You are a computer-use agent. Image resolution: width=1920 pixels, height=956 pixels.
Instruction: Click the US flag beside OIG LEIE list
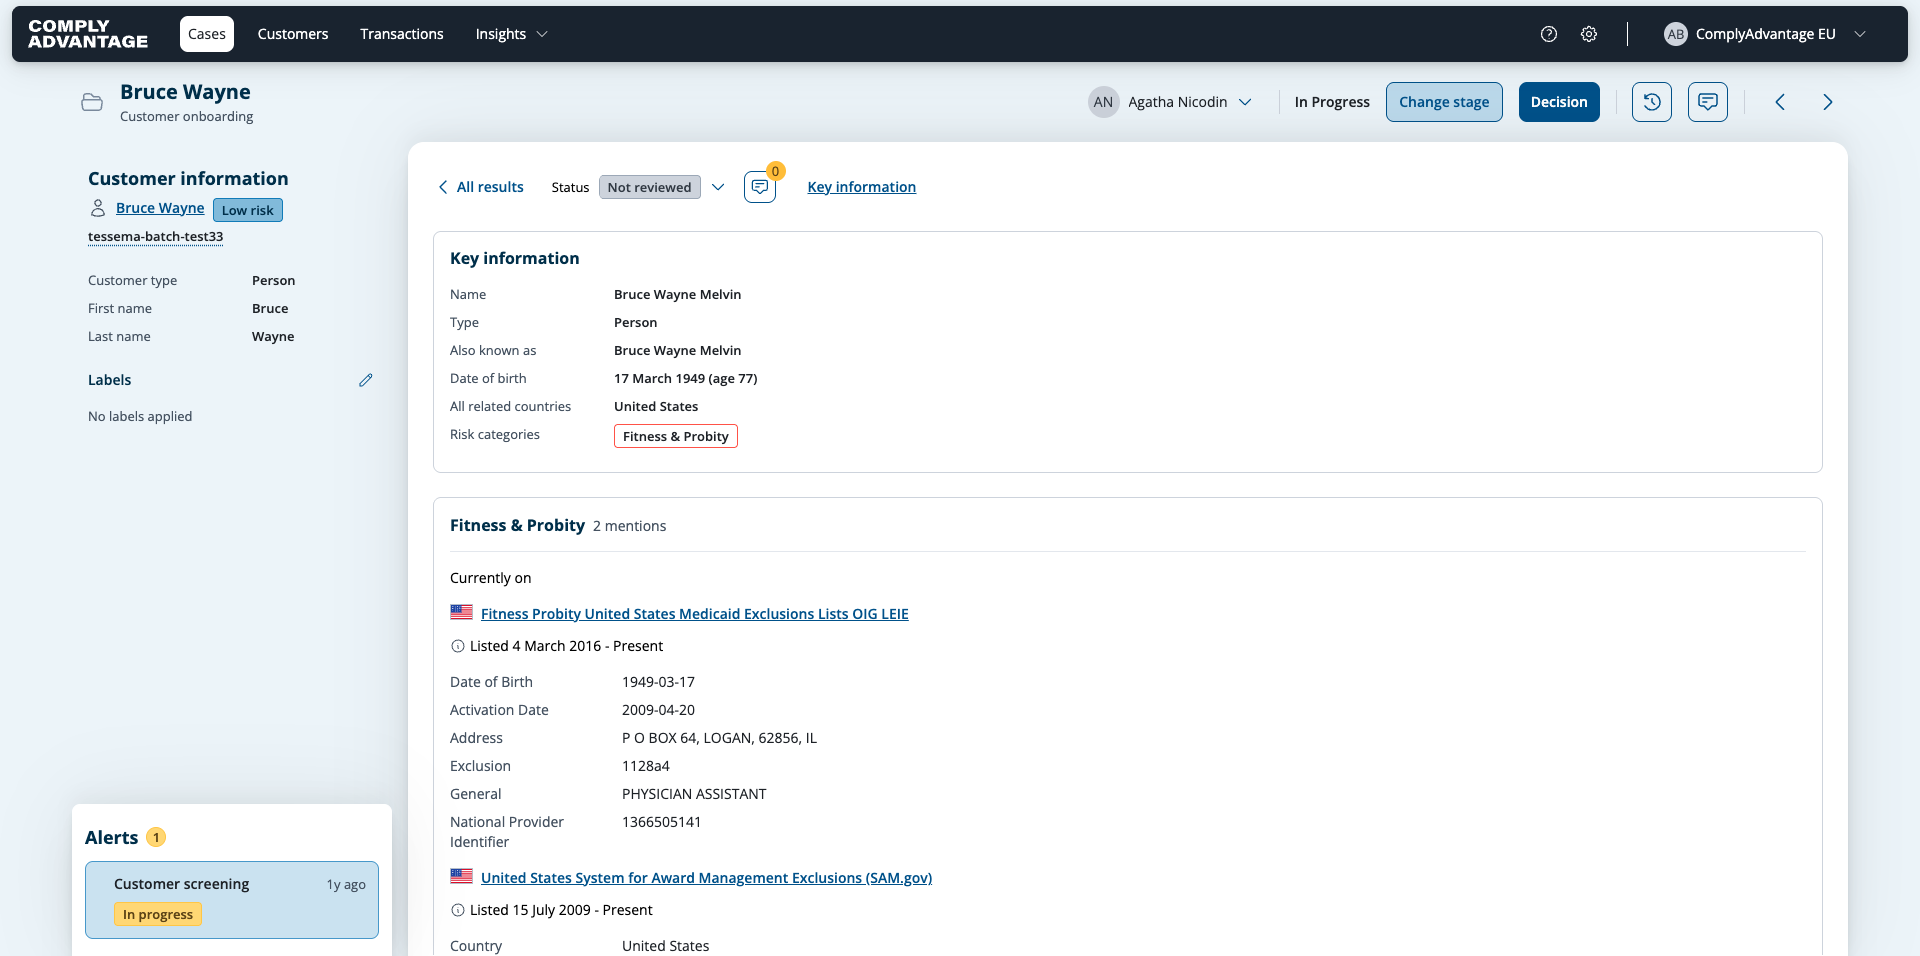pos(461,613)
